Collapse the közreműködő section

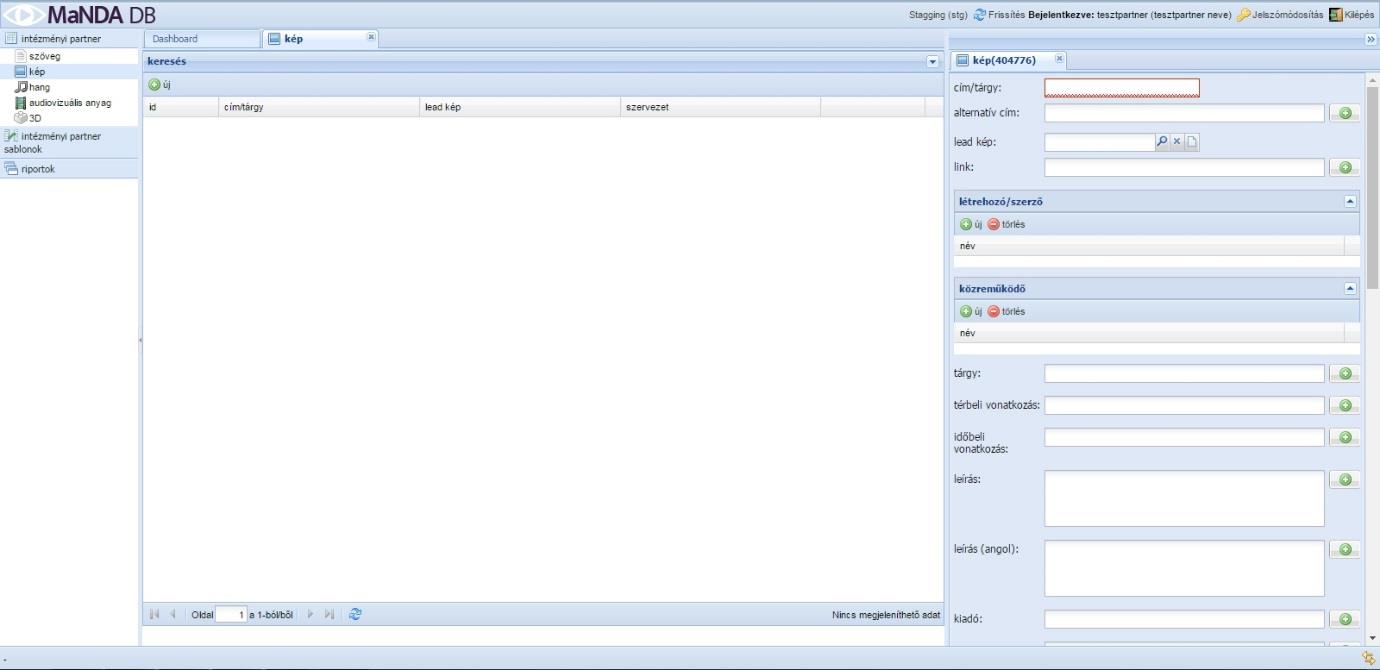click(1351, 288)
